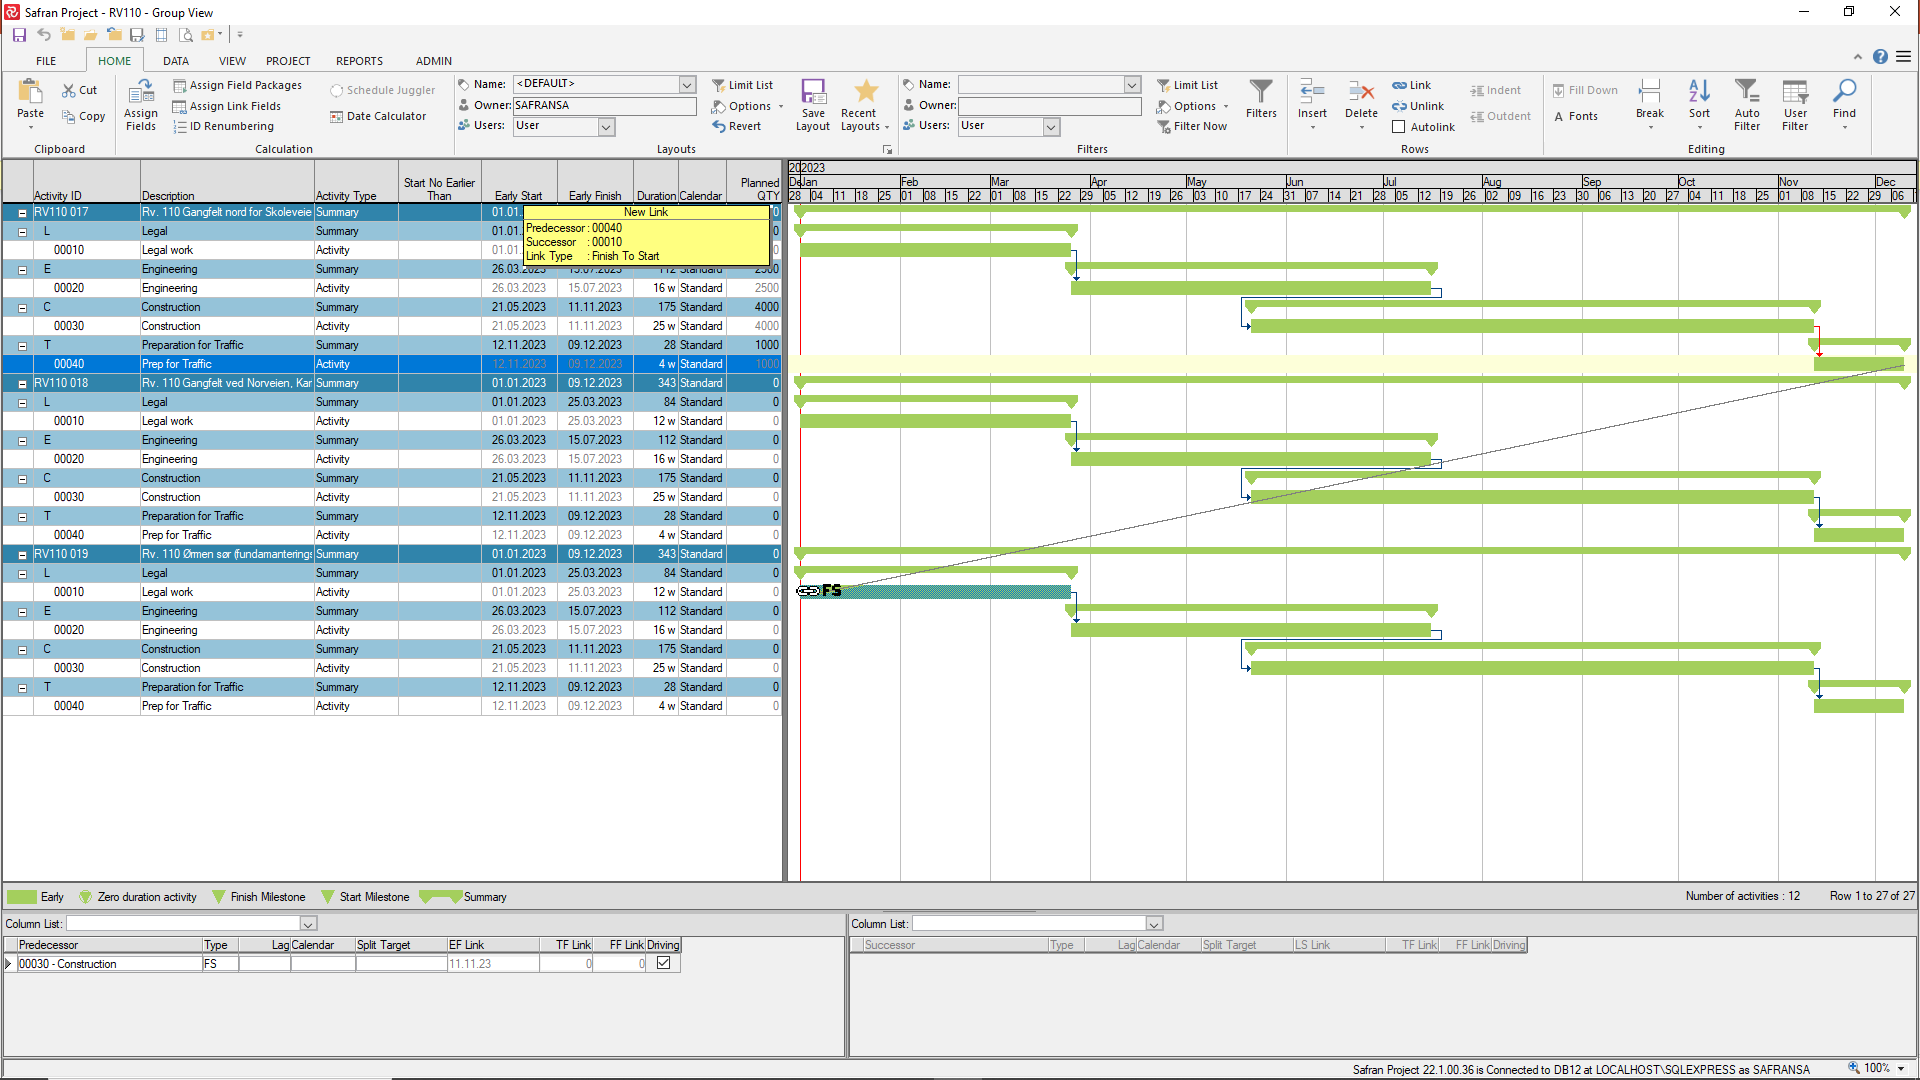Switch to the DATA tab
The width and height of the screenshot is (1920, 1080).
tap(176, 61)
